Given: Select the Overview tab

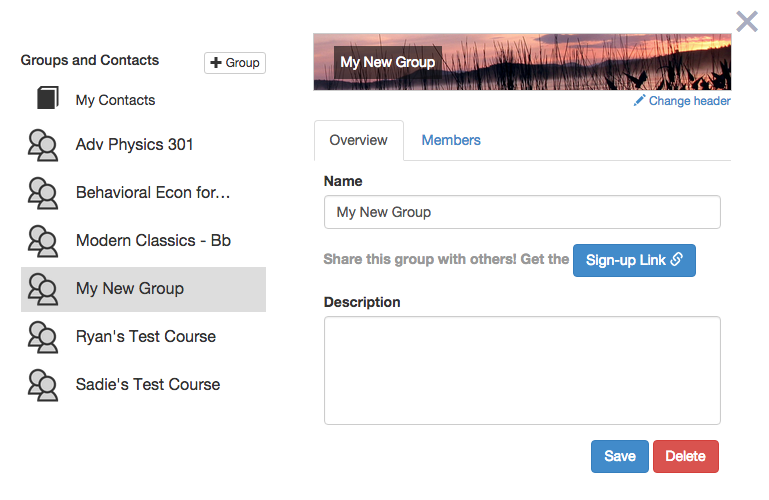Looking at the screenshot, I should point(359,140).
